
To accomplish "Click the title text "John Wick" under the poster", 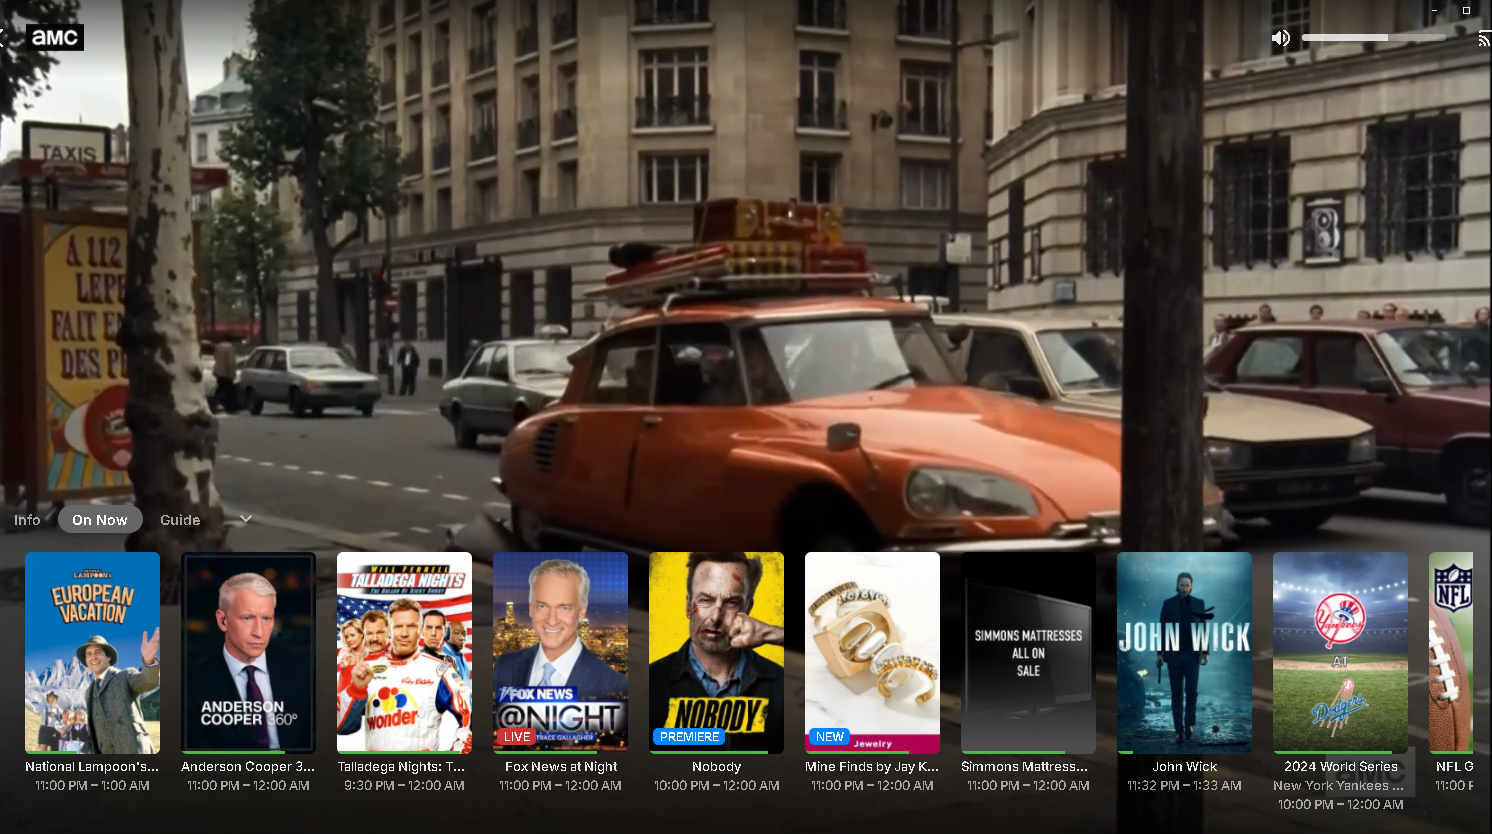I will click(1185, 767).
